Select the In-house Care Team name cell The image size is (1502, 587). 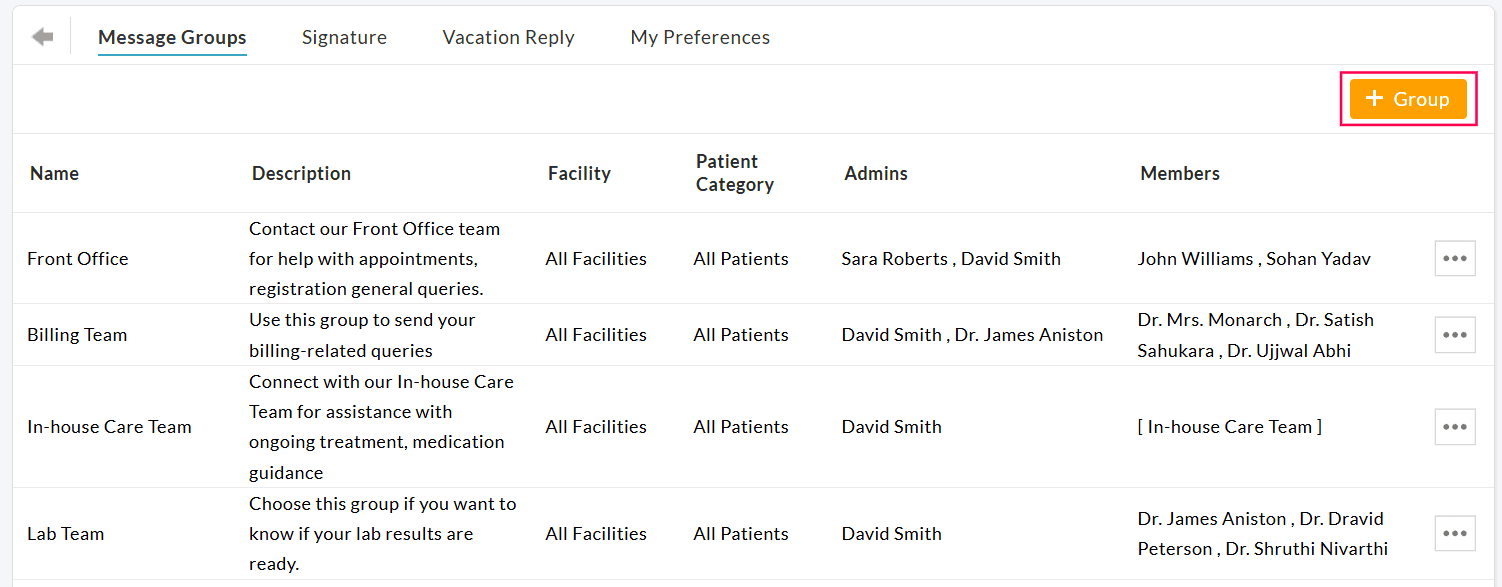pyautogui.click(x=109, y=427)
